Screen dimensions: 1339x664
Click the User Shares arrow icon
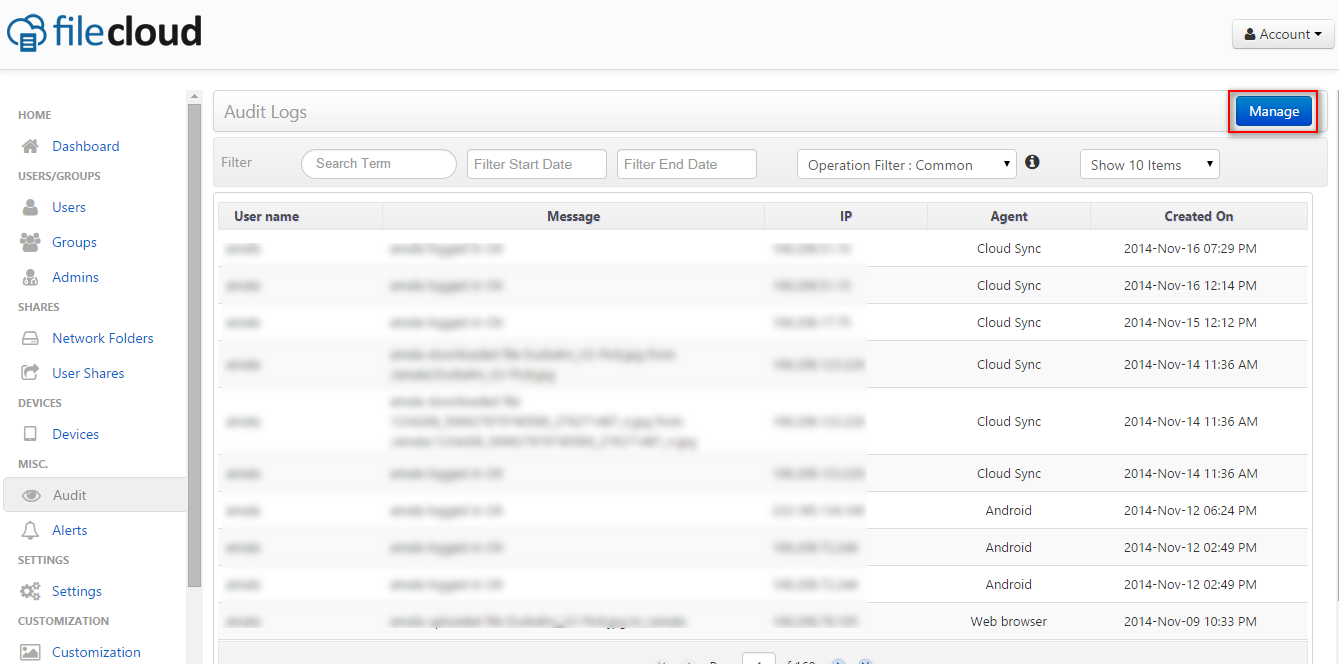click(30, 373)
